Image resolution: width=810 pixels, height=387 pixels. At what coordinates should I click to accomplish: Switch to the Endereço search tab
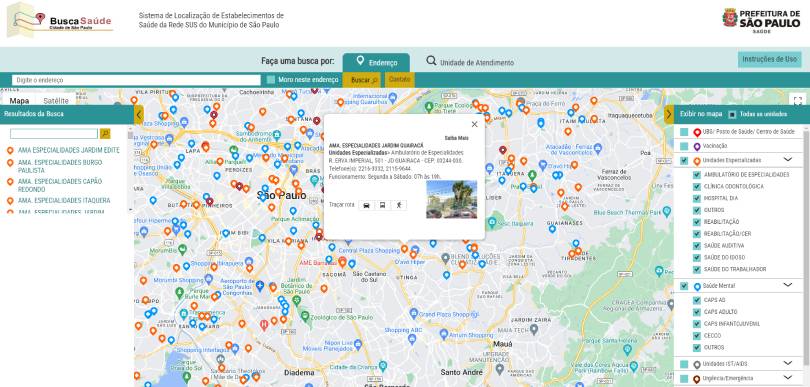tap(376, 63)
